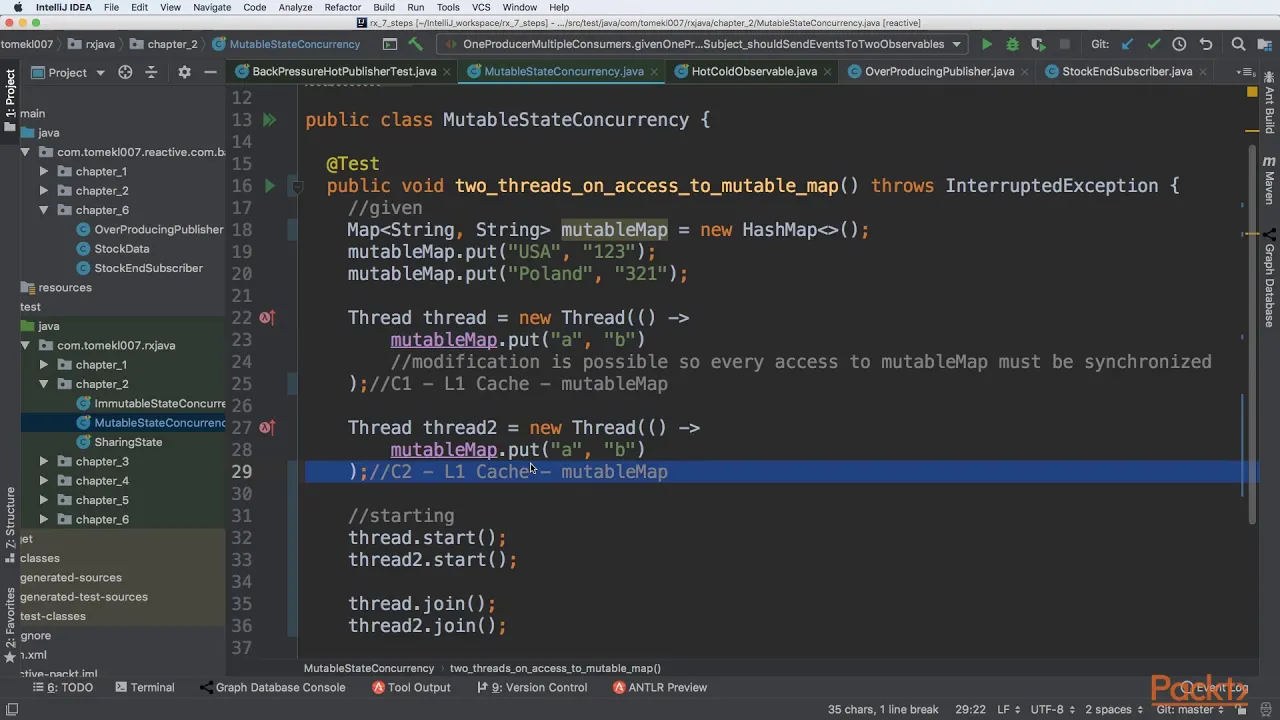Image resolution: width=1280 pixels, height=720 pixels.
Task: Click the editor vertical scrollbar
Action: click(x=1251, y=335)
